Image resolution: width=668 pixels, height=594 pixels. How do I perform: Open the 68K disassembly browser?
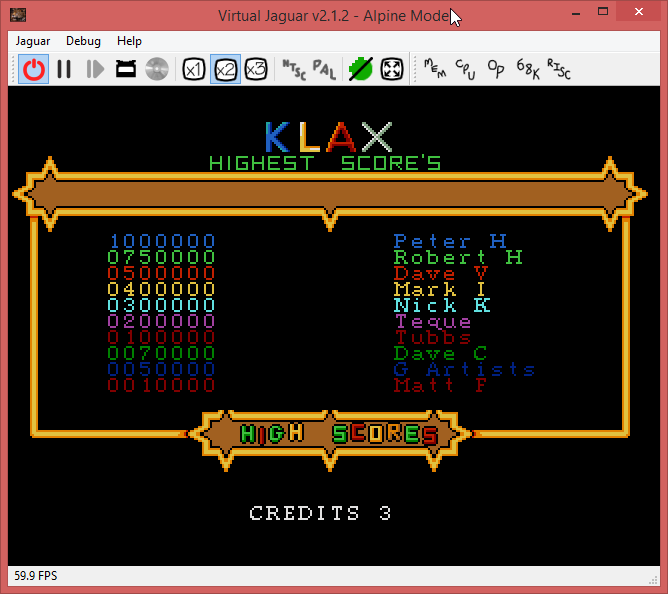tap(527, 69)
